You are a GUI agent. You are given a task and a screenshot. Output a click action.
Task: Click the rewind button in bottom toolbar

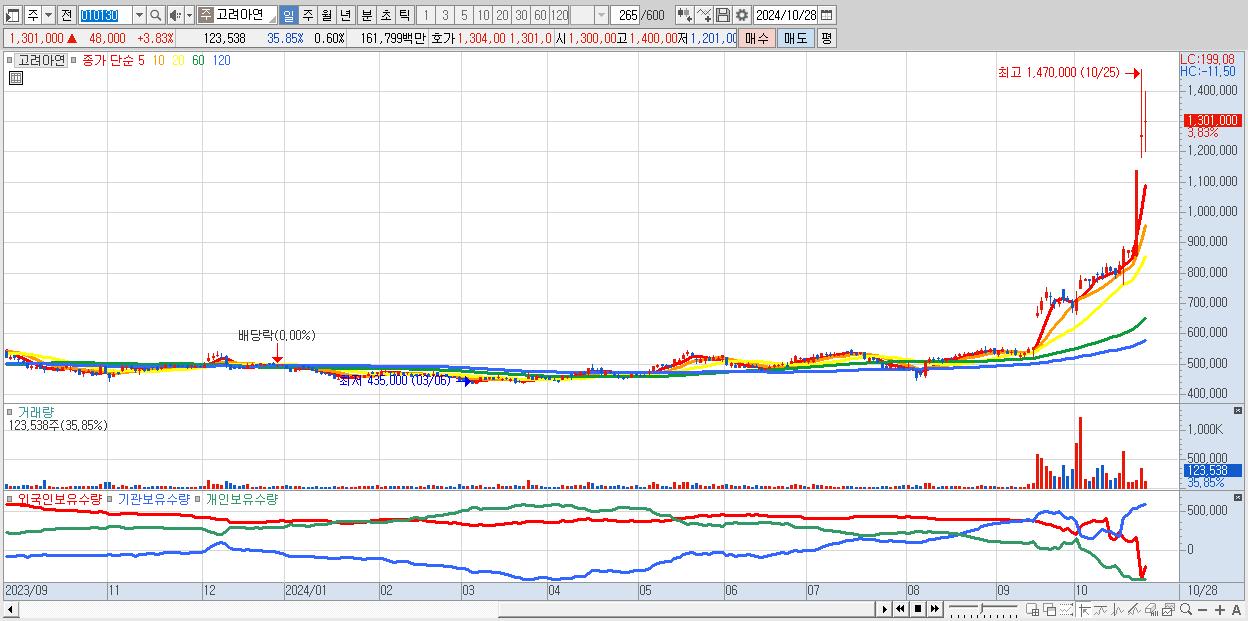pos(901,609)
